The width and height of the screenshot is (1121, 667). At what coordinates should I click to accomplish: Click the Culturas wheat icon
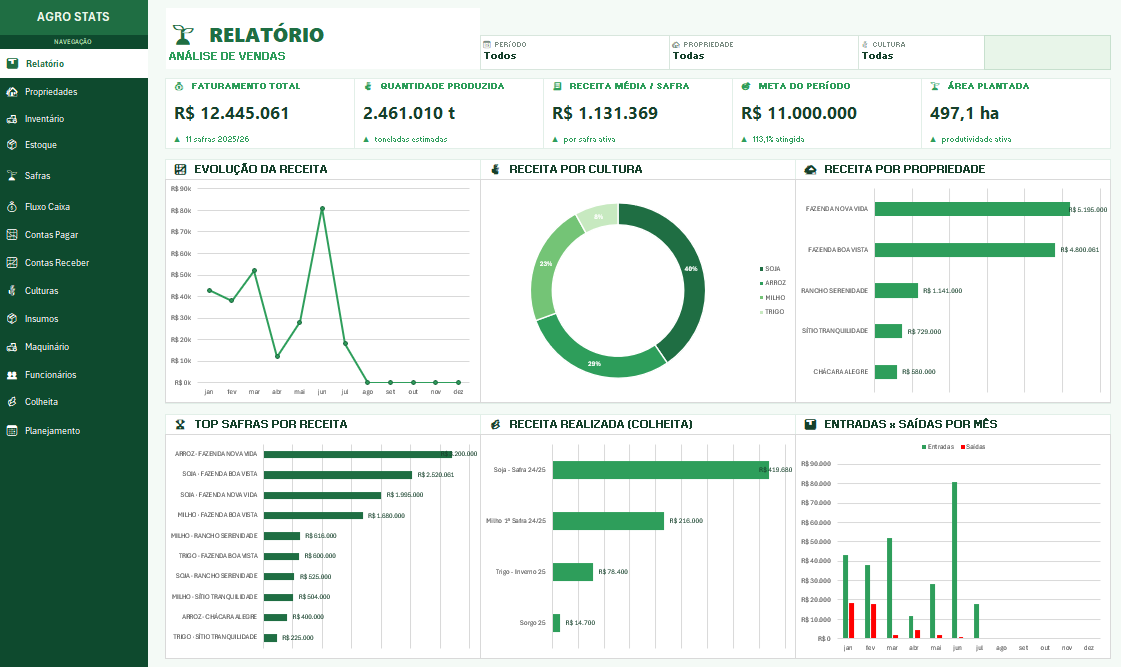coord(12,291)
